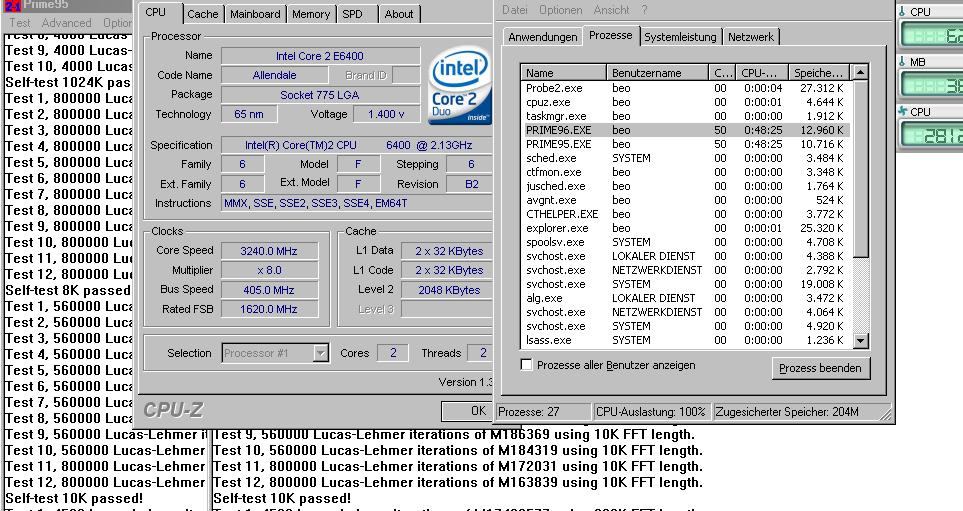The height and width of the screenshot is (511, 963).
Task: Click the process list scroll down arrow
Action: click(860, 340)
